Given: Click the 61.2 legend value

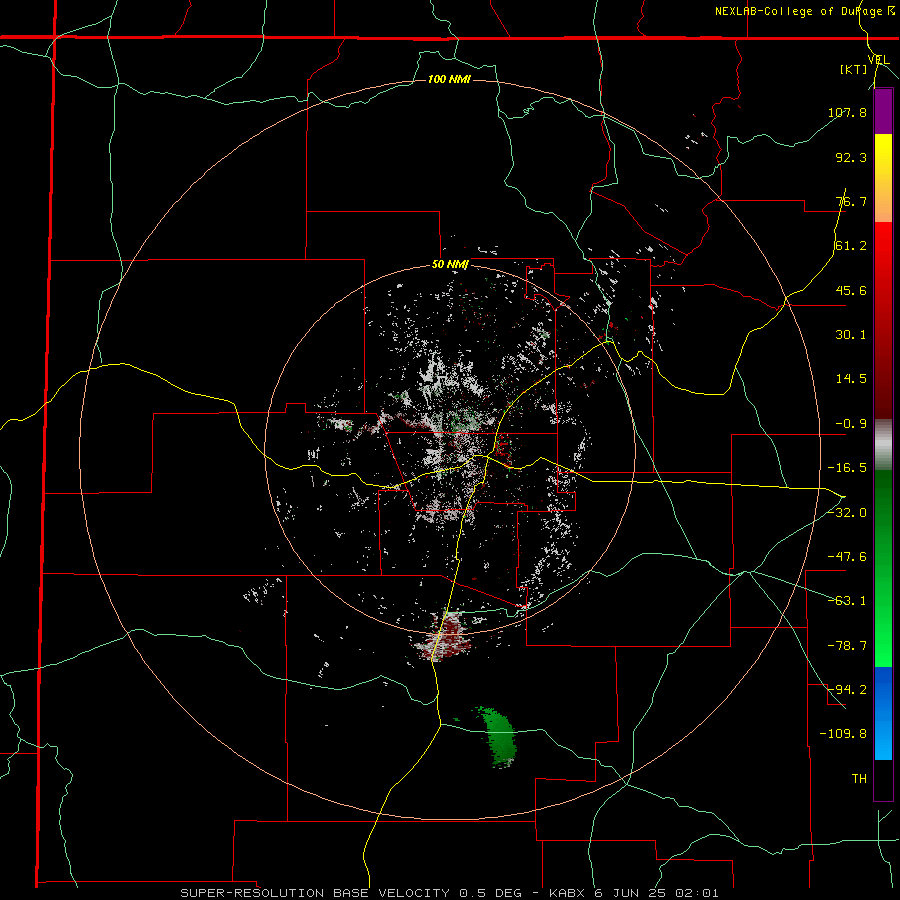Looking at the screenshot, I should click(x=851, y=246).
